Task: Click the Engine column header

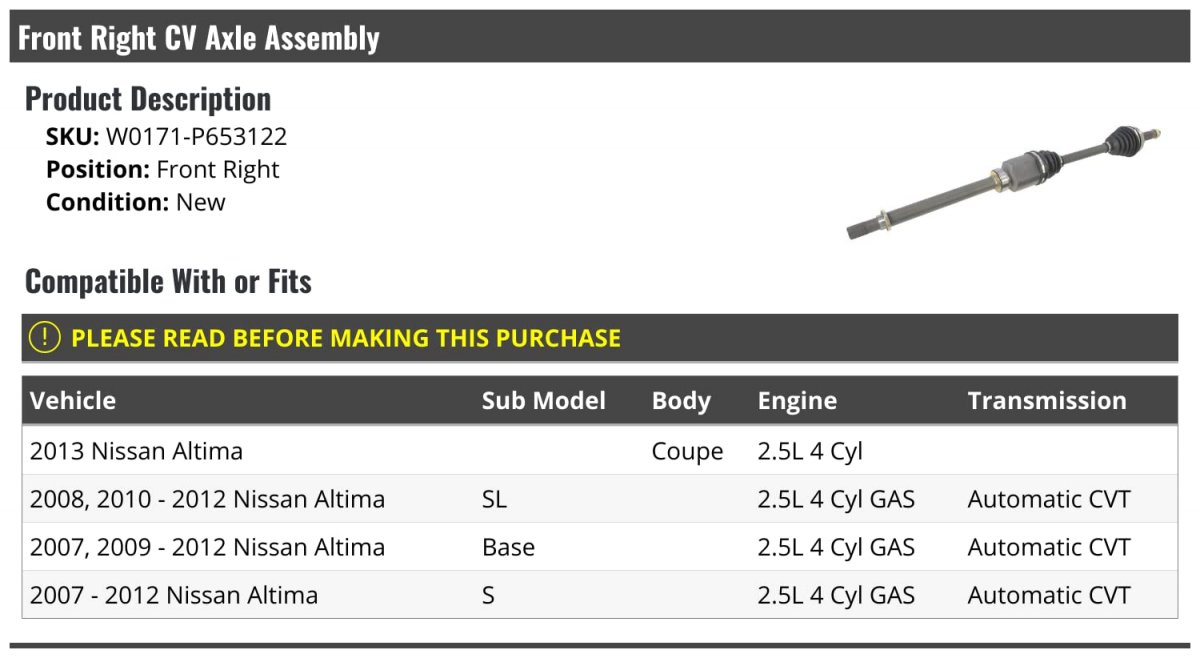Action: tap(797, 401)
